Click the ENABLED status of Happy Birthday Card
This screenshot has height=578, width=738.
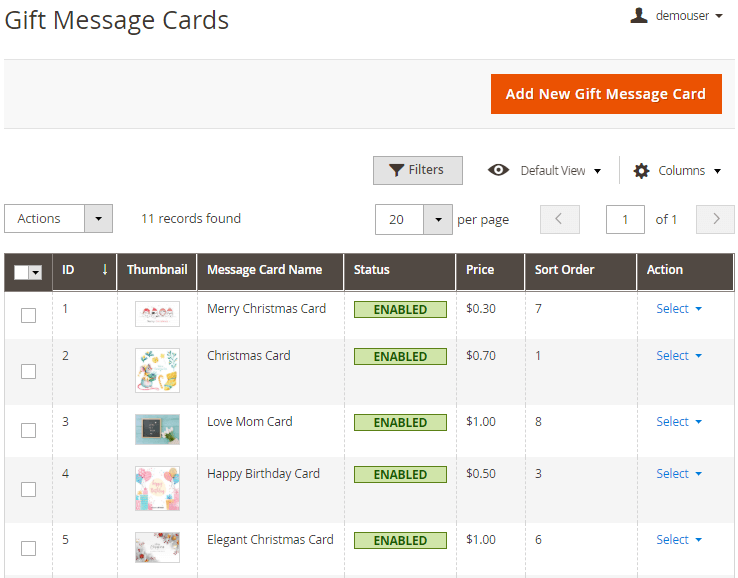coord(400,474)
